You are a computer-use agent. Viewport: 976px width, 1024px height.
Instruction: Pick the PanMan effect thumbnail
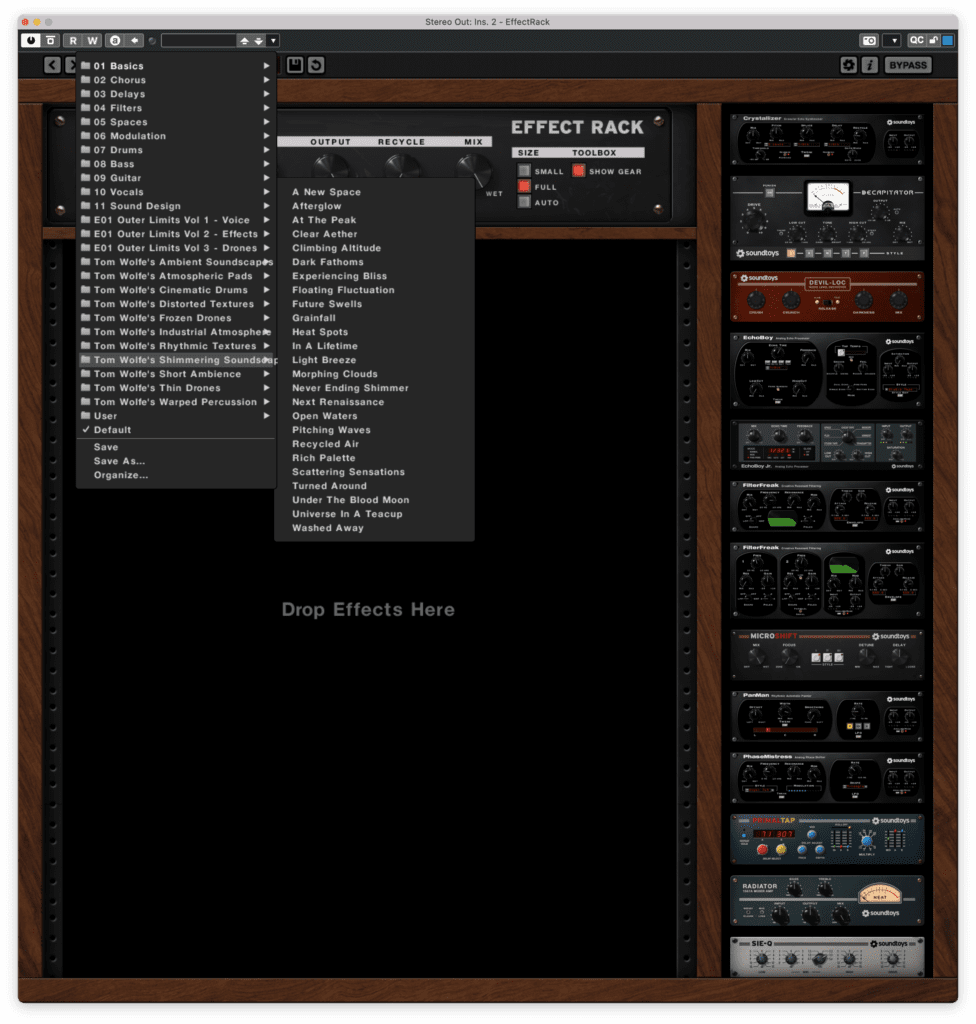tap(827, 716)
